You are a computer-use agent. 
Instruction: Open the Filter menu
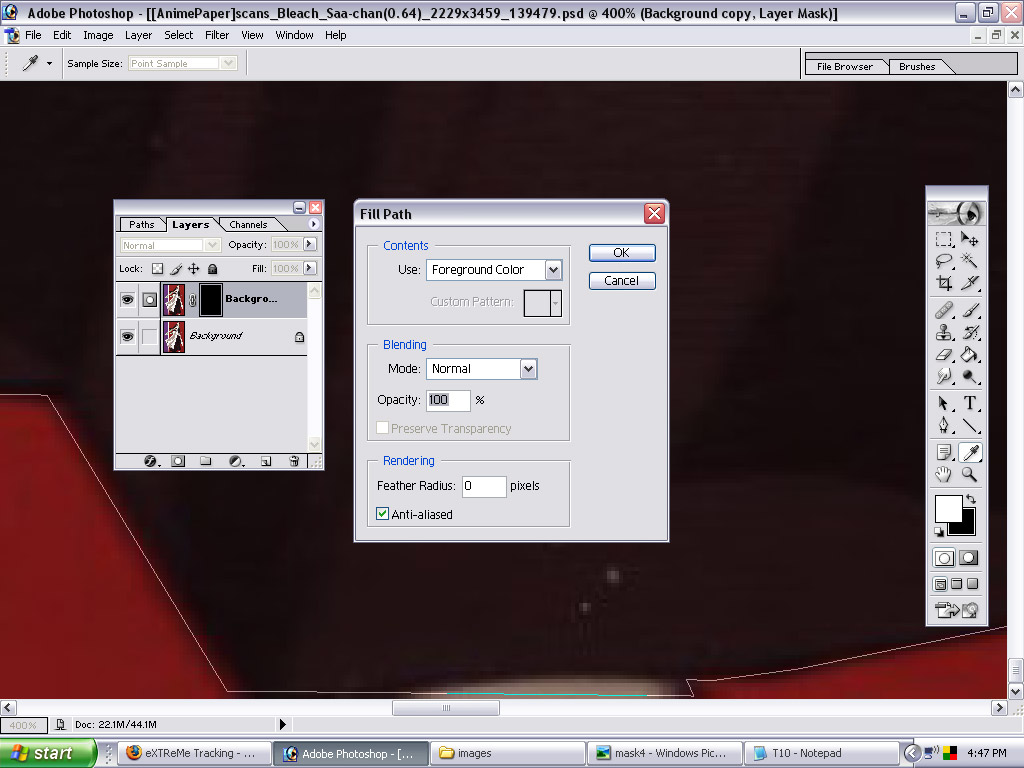217,35
